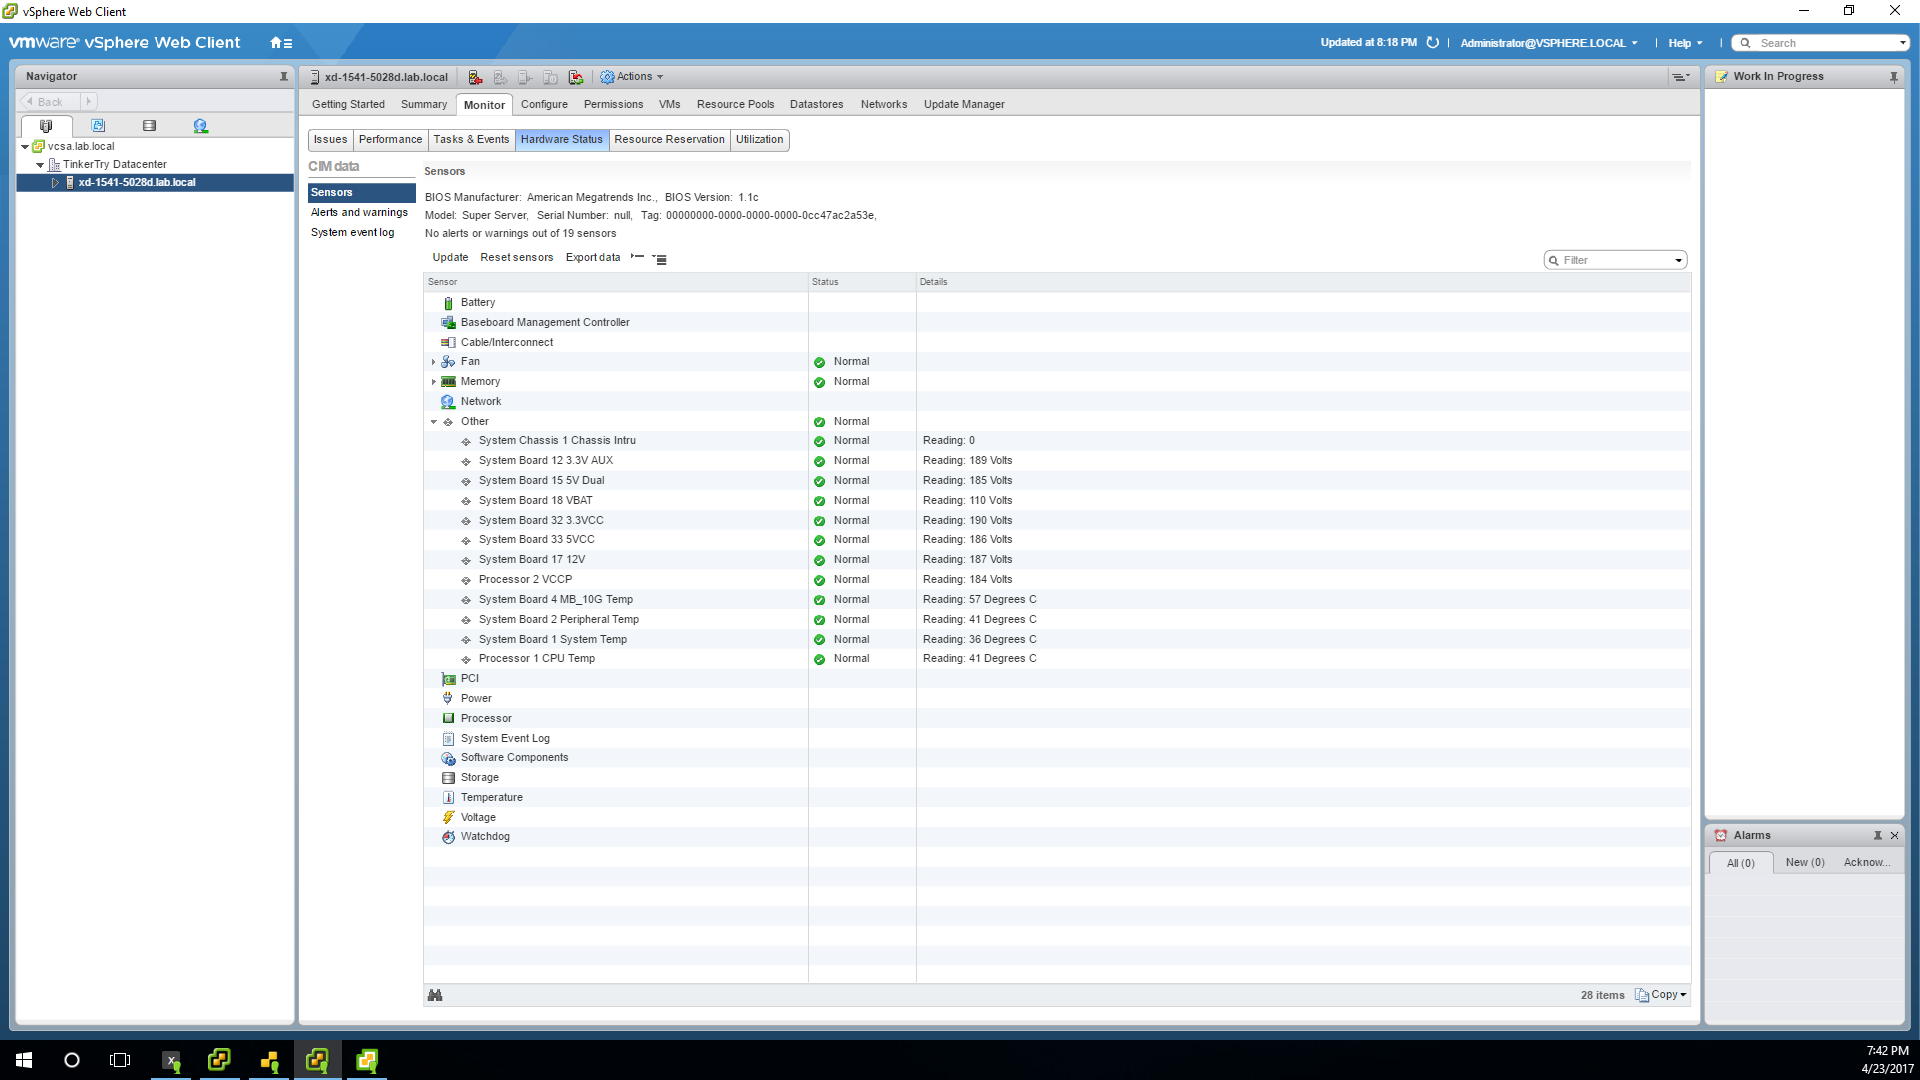Image resolution: width=1920 pixels, height=1080 pixels.
Task: Select the Resource Reservation sub-tab
Action: [669, 140]
